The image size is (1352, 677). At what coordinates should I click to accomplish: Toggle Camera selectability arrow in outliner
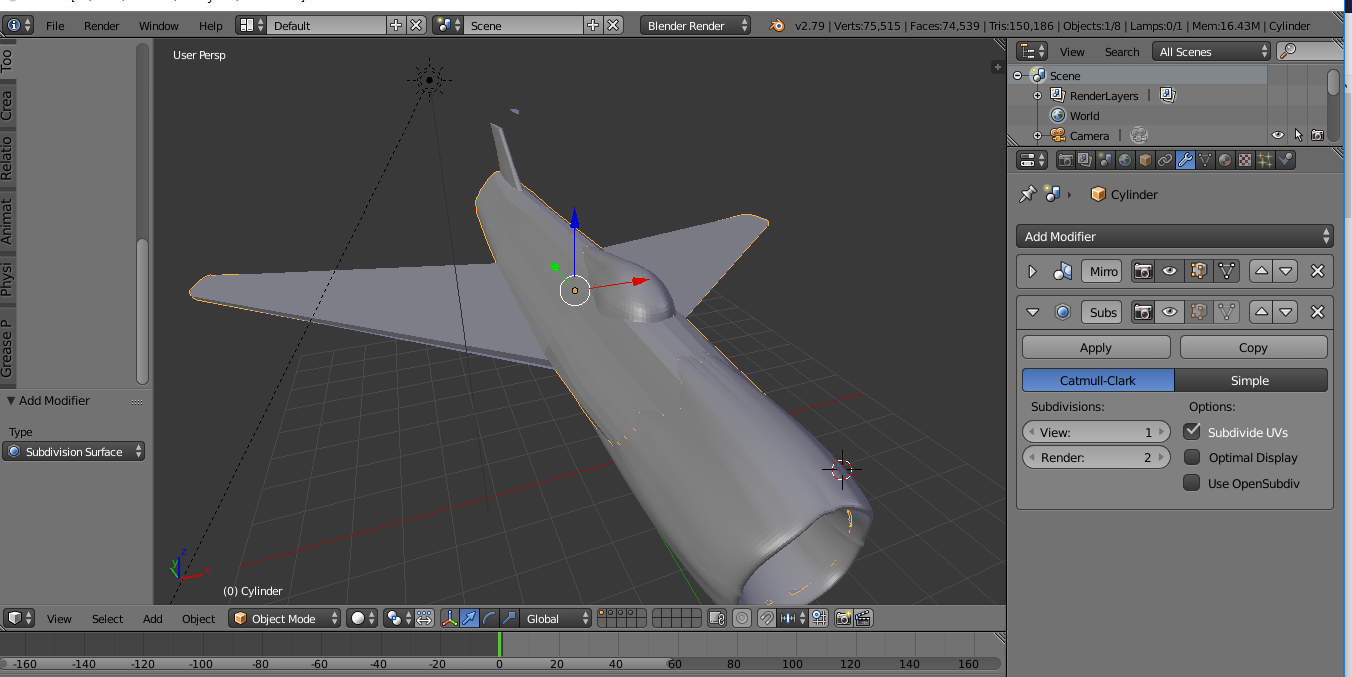tap(1298, 135)
